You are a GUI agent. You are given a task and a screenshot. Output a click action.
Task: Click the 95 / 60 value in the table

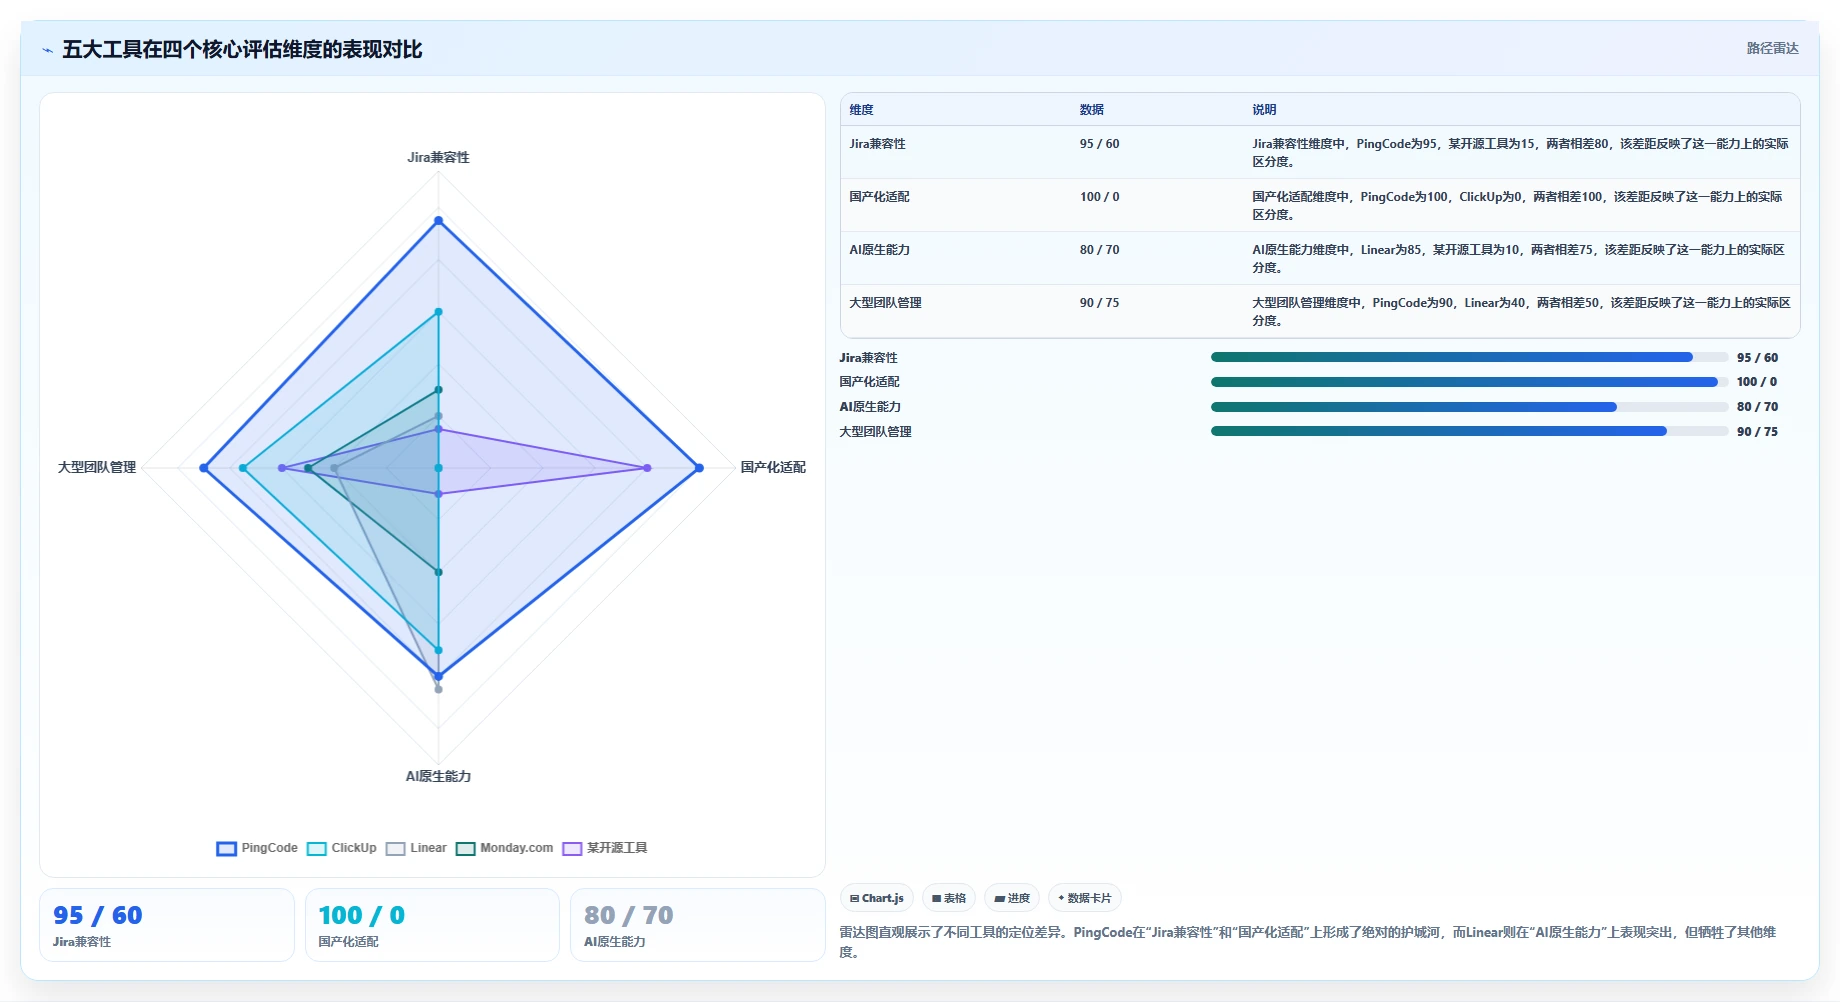[x=1099, y=144]
